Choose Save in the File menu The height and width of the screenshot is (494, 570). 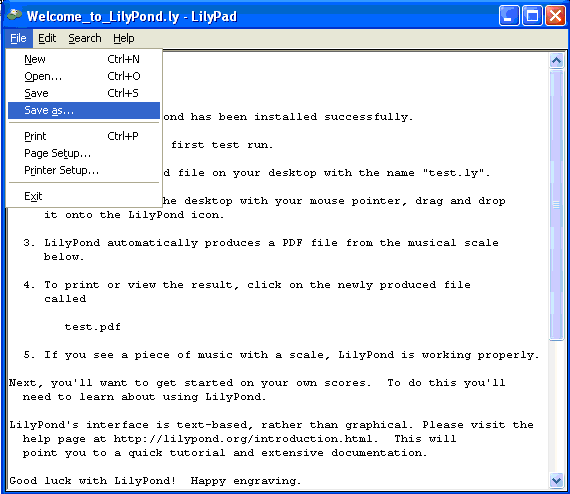[x=84, y=93]
